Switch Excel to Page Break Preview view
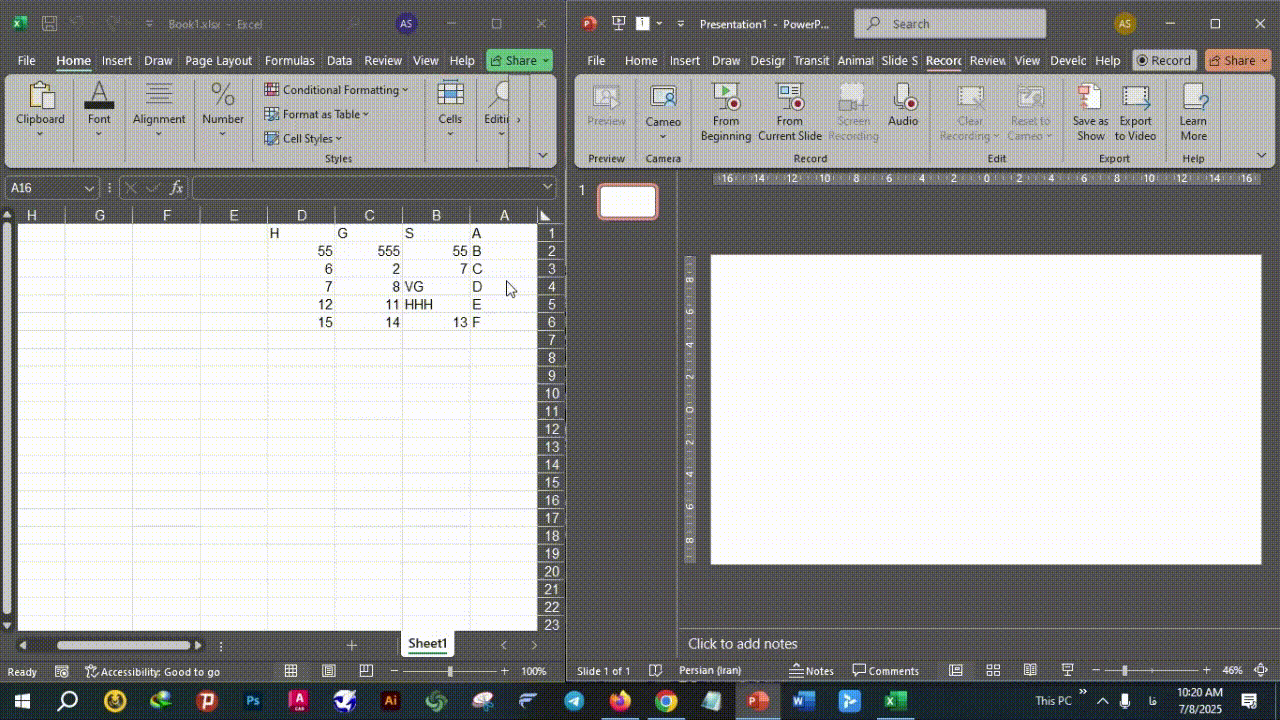The height and width of the screenshot is (720, 1280). click(x=366, y=671)
